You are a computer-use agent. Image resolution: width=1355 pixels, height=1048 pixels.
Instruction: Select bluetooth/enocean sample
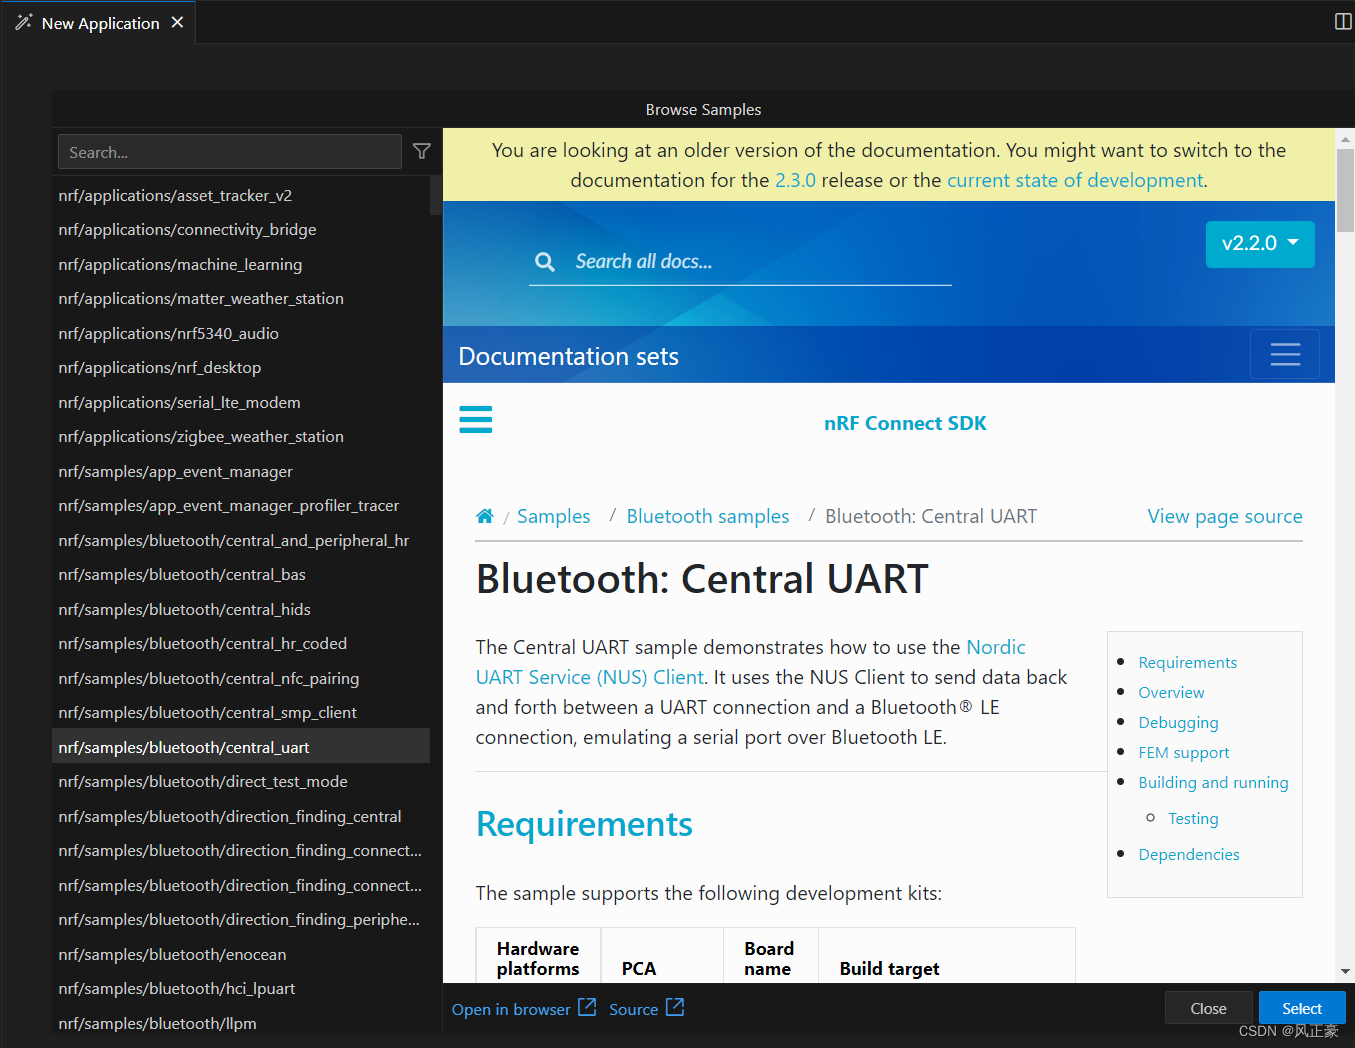pos(241,954)
